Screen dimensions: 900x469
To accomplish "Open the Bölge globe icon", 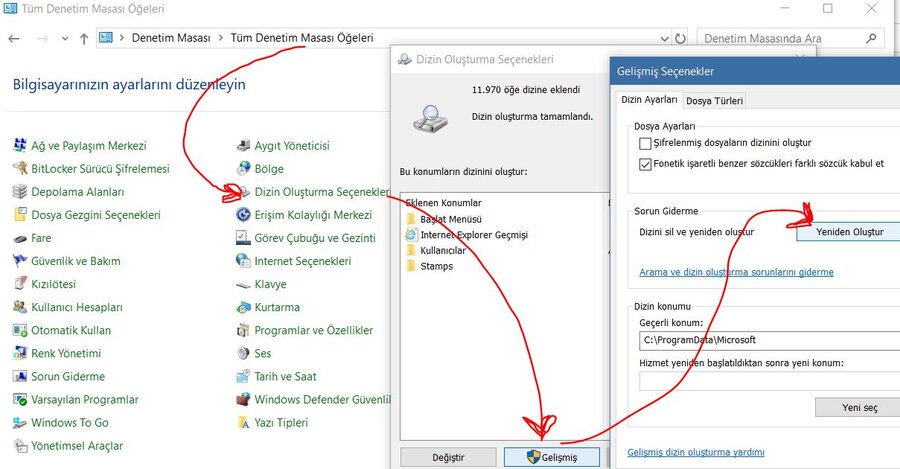I will (x=243, y=168).
